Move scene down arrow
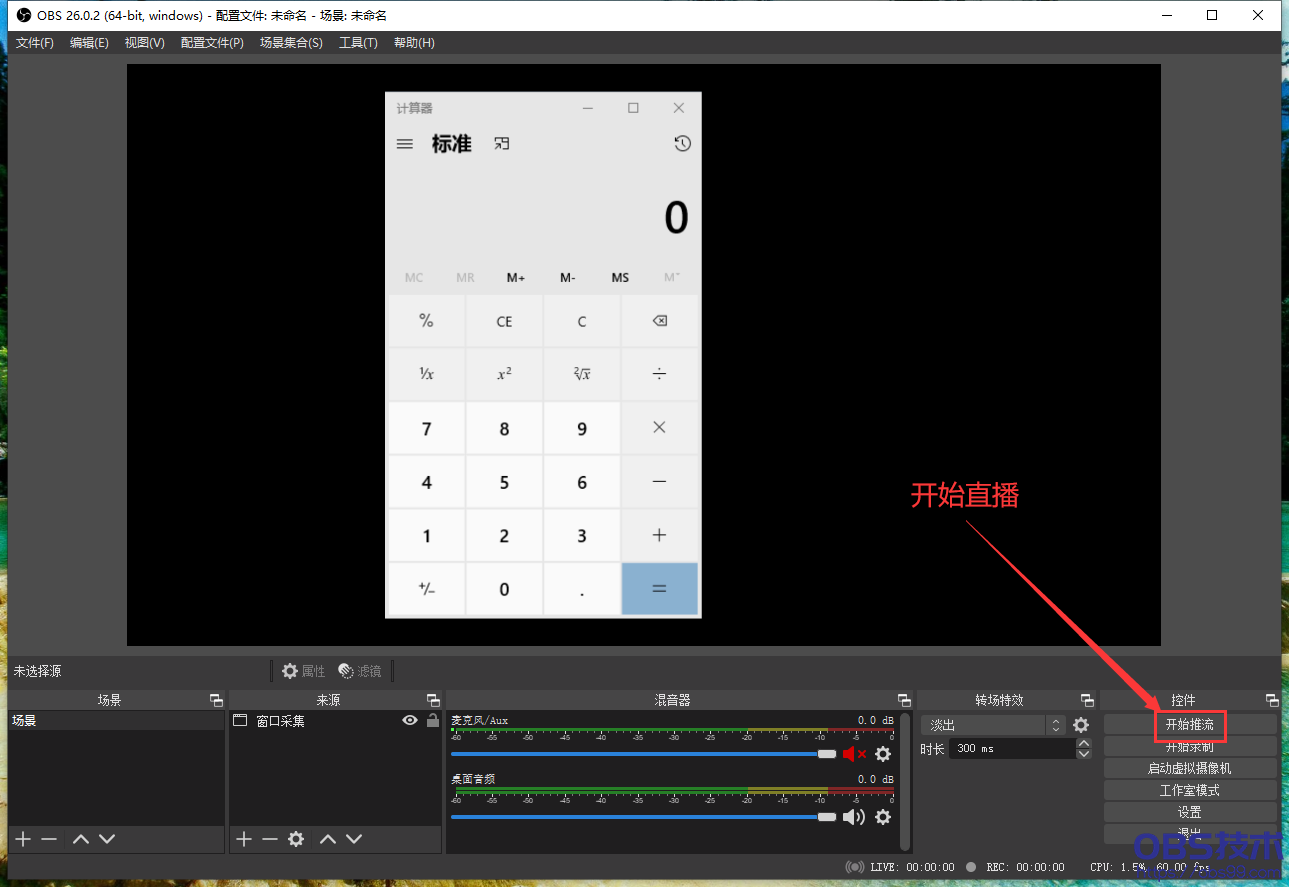 pos(107,839)
